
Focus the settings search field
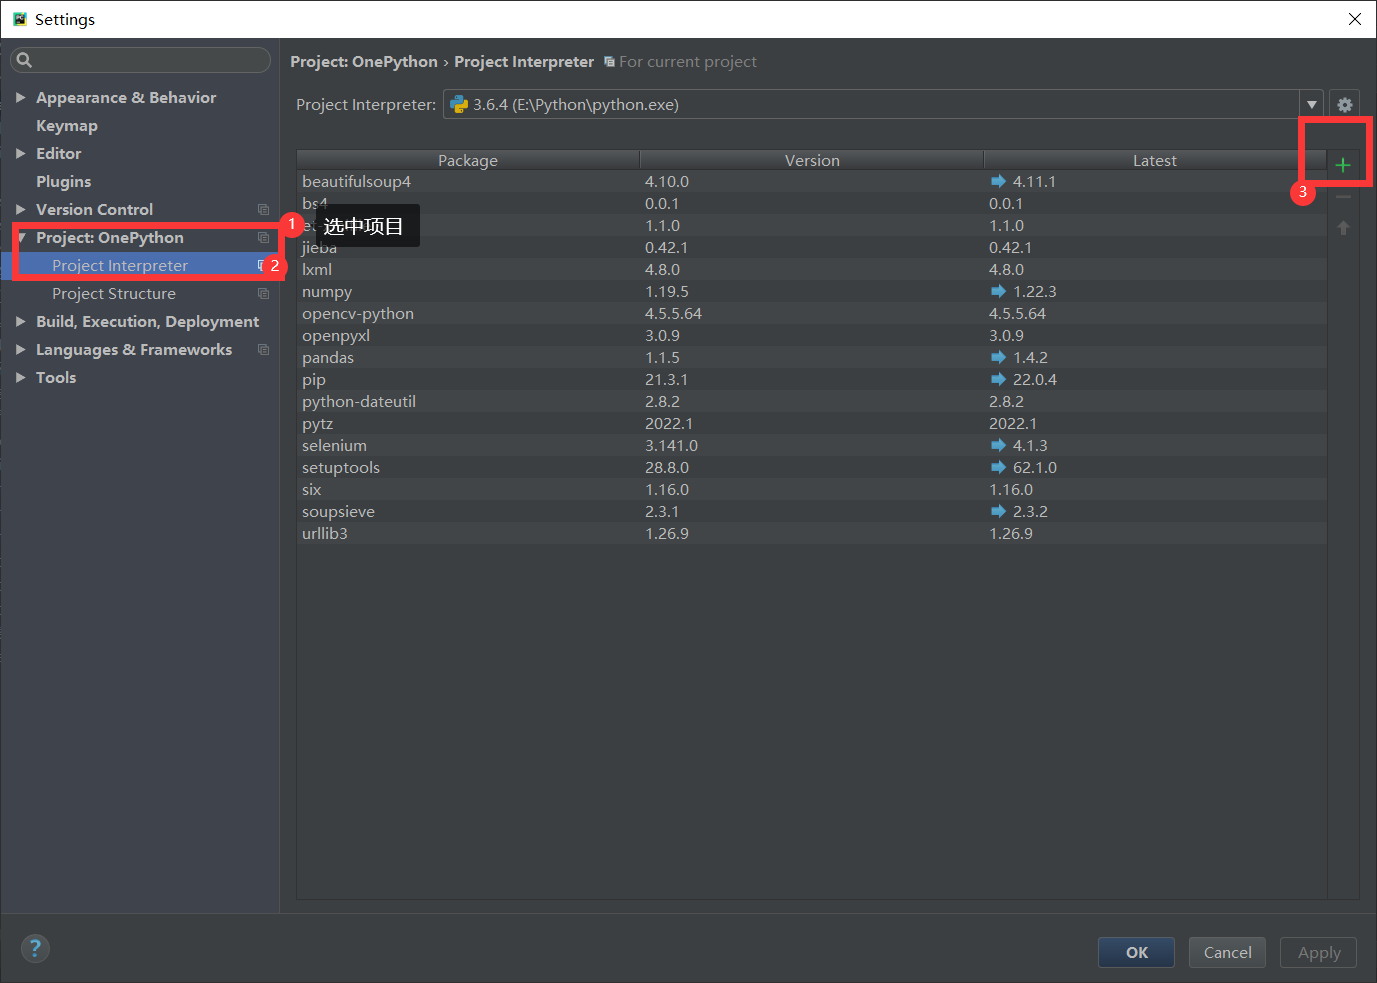pos(140,60)
